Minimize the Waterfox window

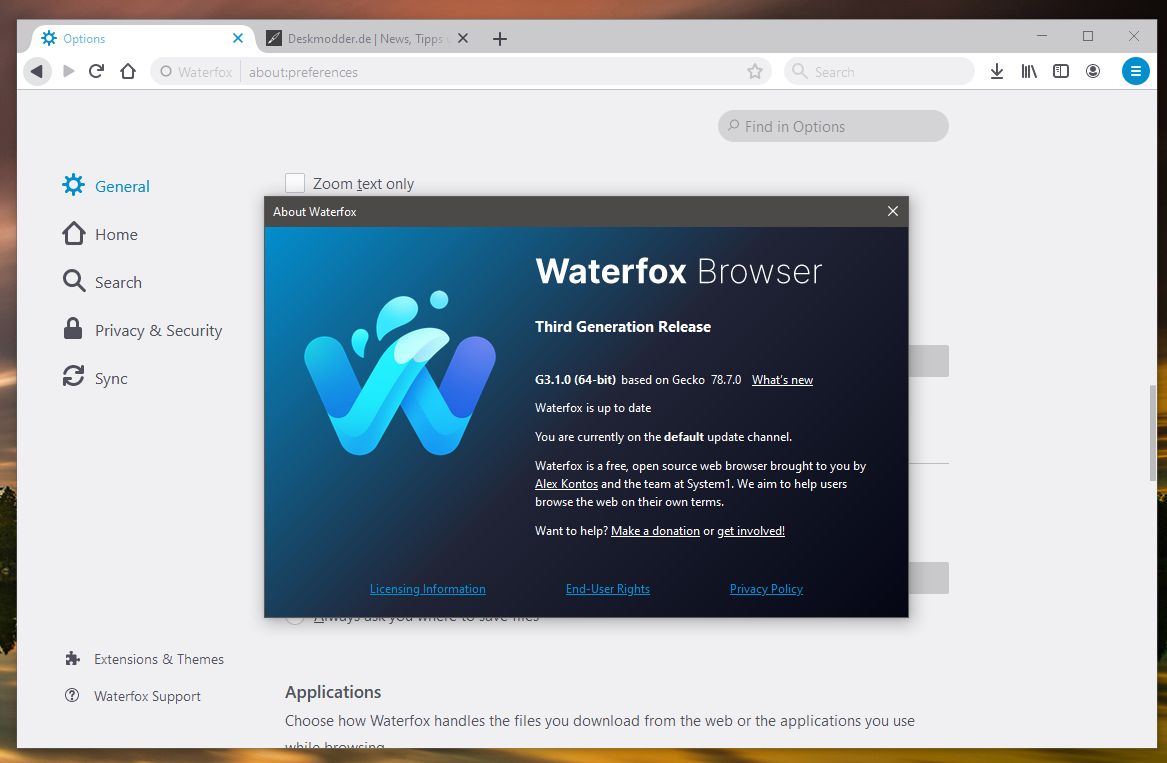[1042, 36]
